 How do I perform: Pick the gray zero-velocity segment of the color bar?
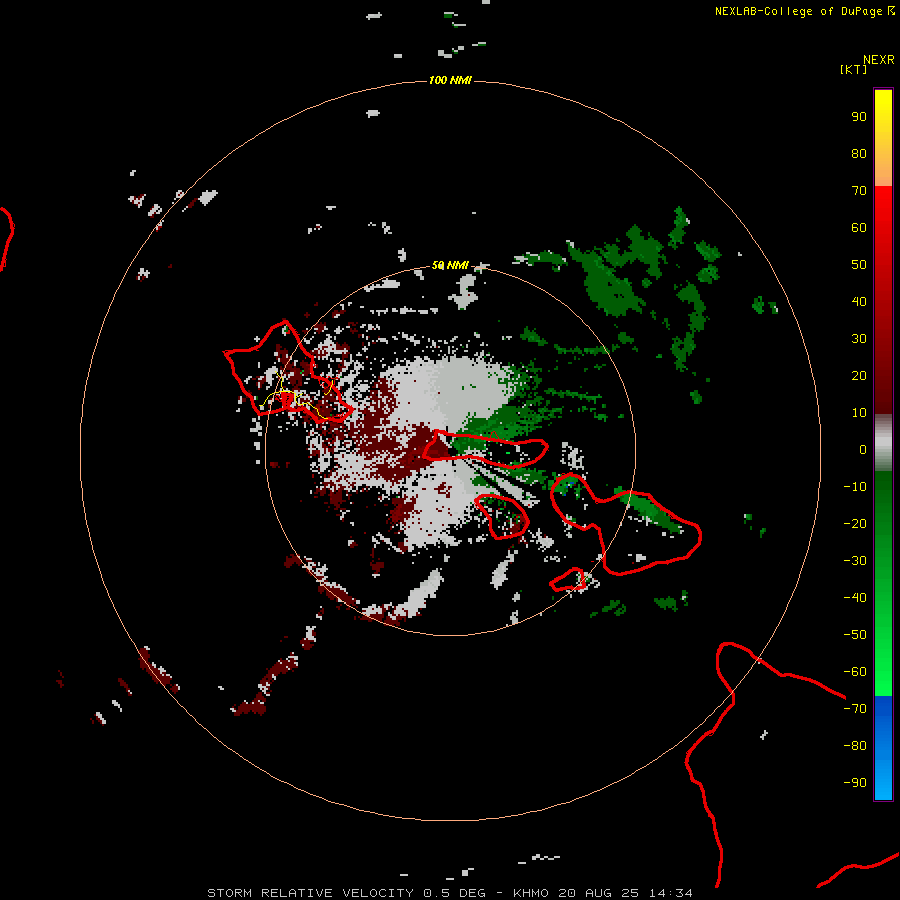883,442
